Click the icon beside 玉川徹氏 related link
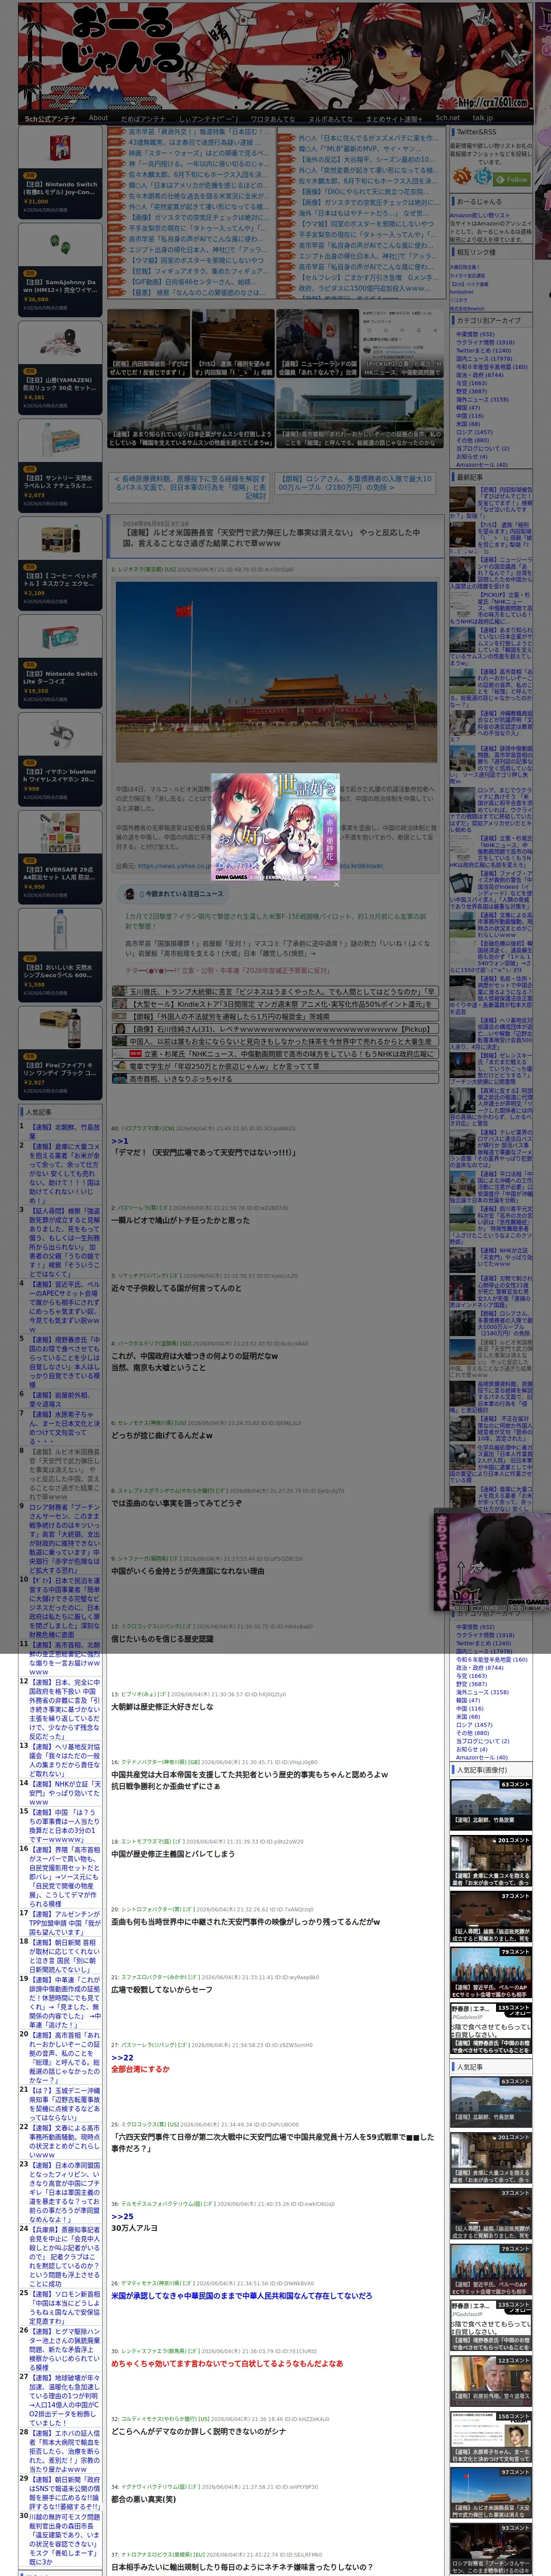 click(120, 991)
